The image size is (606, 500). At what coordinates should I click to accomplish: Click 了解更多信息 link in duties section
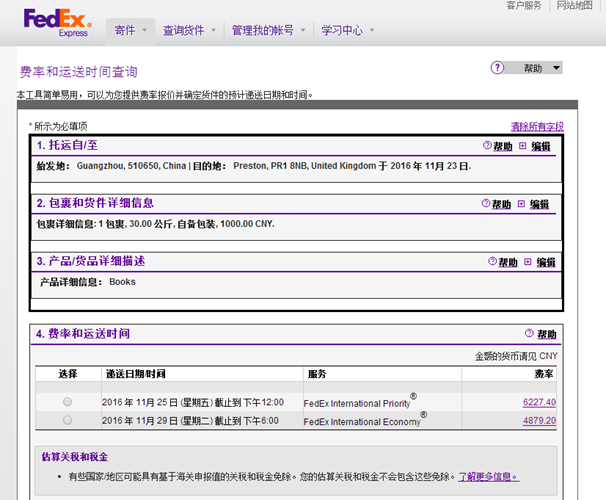(489, 477)
